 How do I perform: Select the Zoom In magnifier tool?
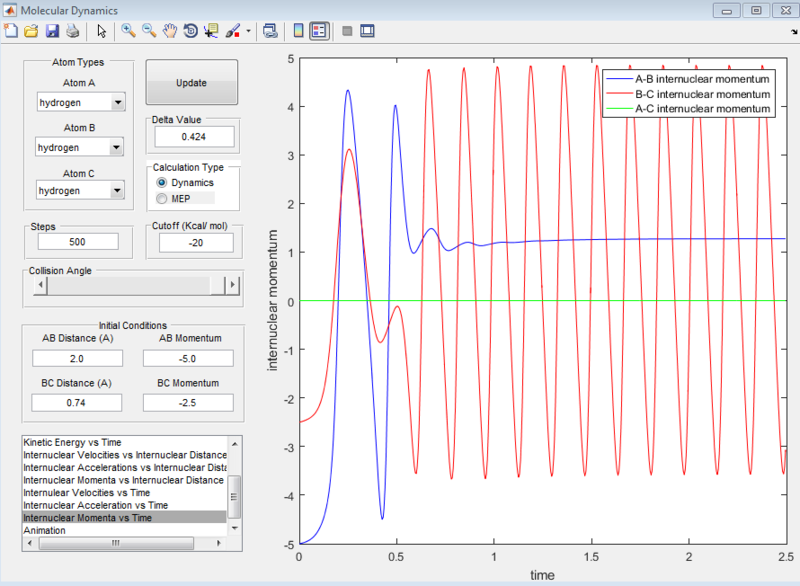128,31
